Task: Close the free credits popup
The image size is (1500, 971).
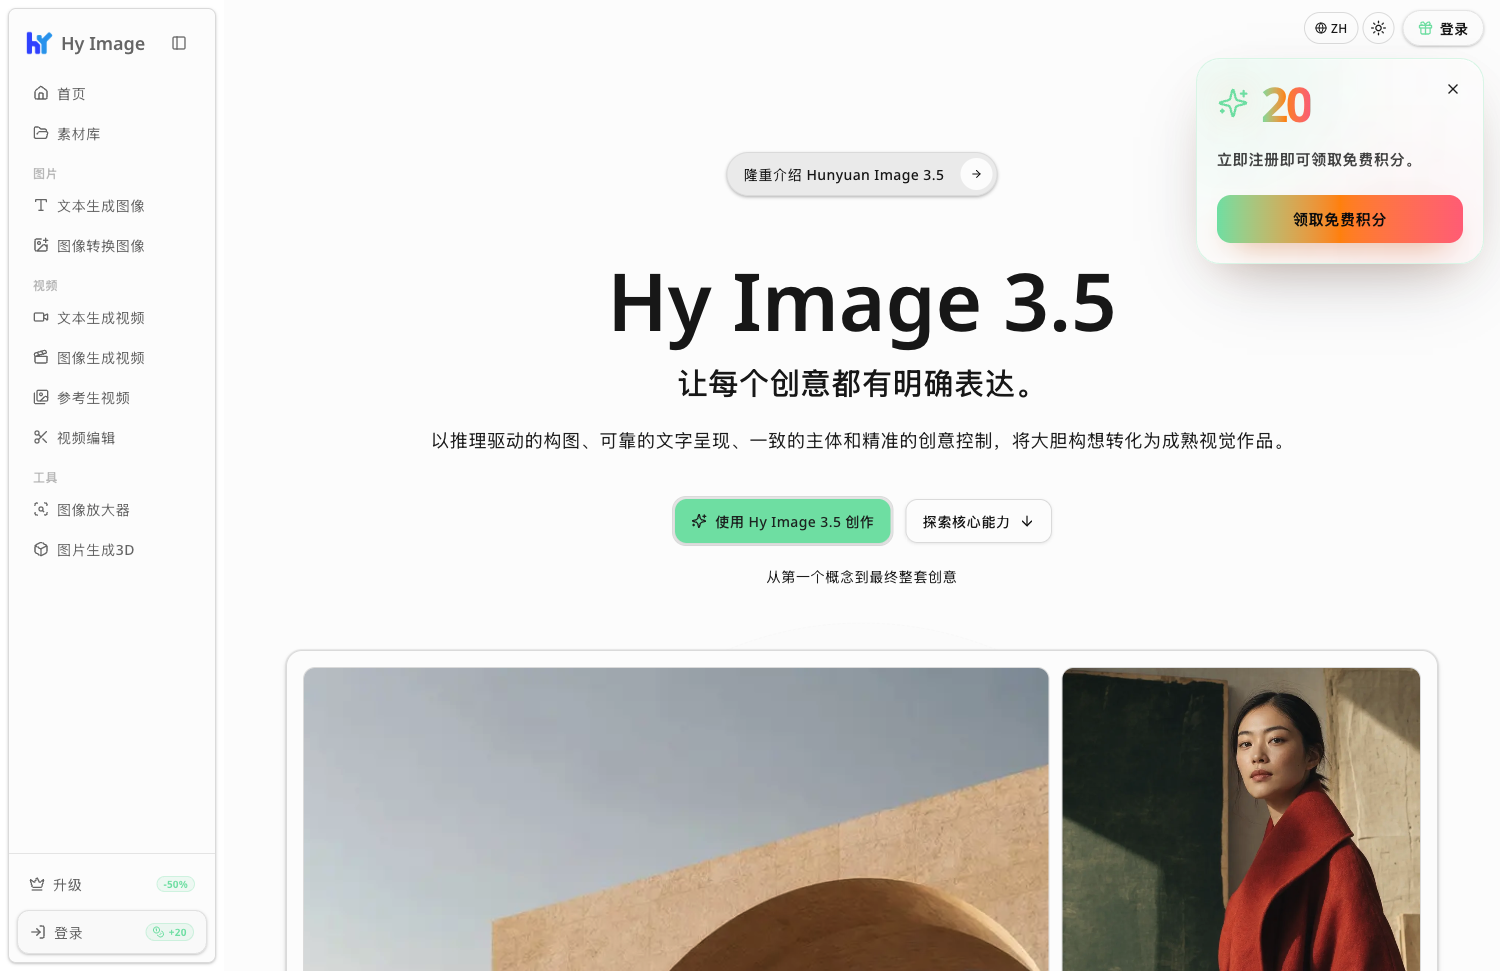Action: click(x=1453, y=89)
